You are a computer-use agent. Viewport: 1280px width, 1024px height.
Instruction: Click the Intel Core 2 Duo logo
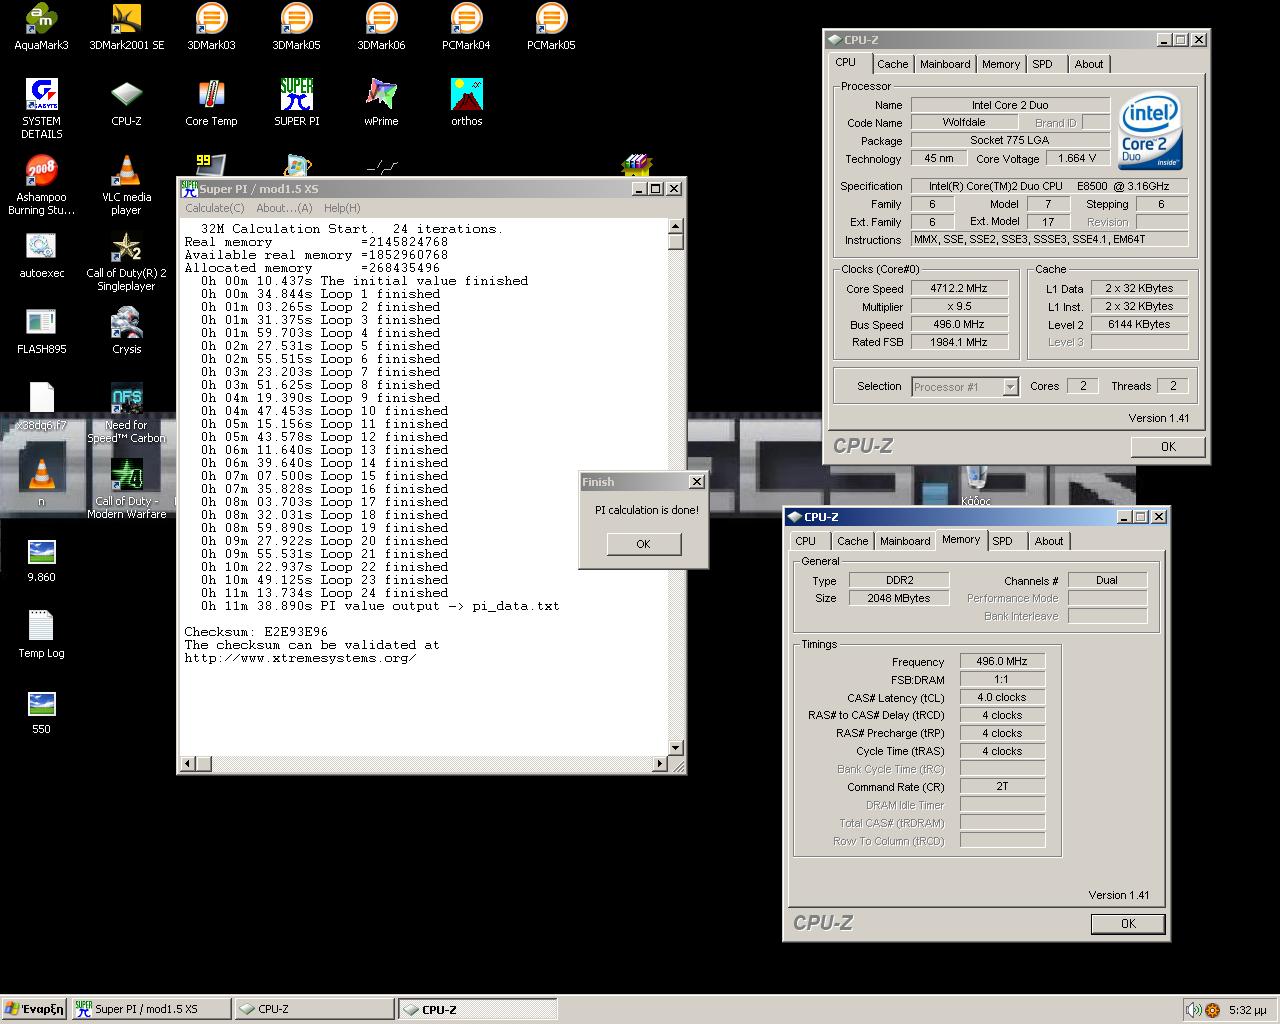pyautogui.click(x=1150, y=132)
